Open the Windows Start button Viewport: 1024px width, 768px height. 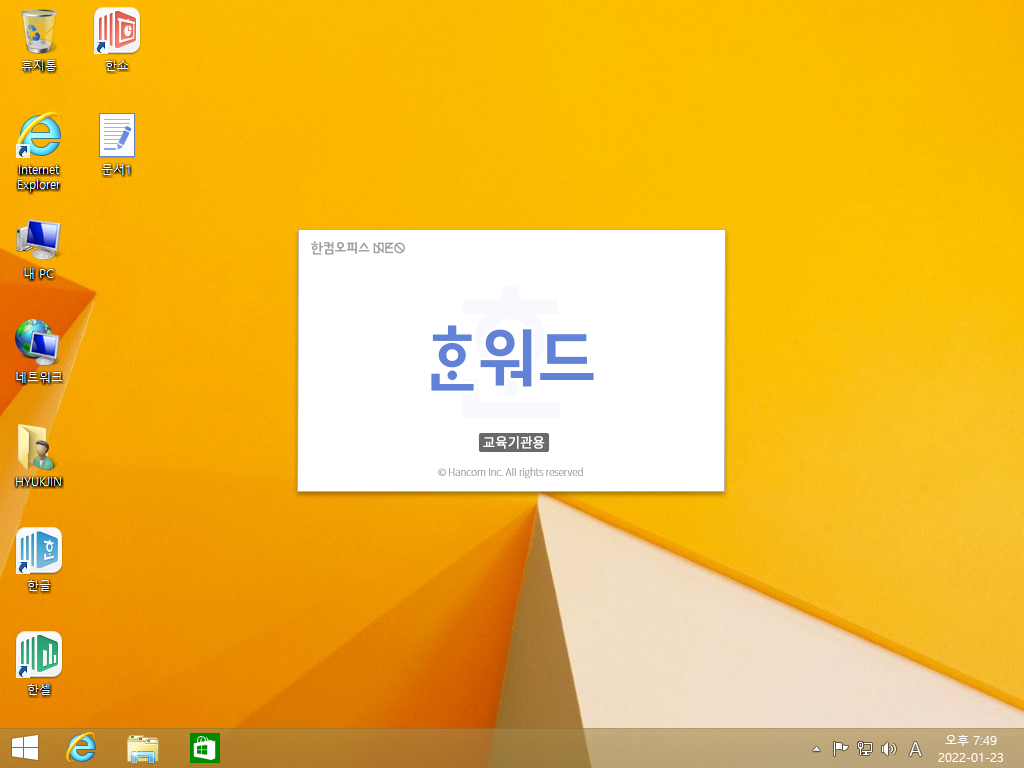click(x=25, y=748)
